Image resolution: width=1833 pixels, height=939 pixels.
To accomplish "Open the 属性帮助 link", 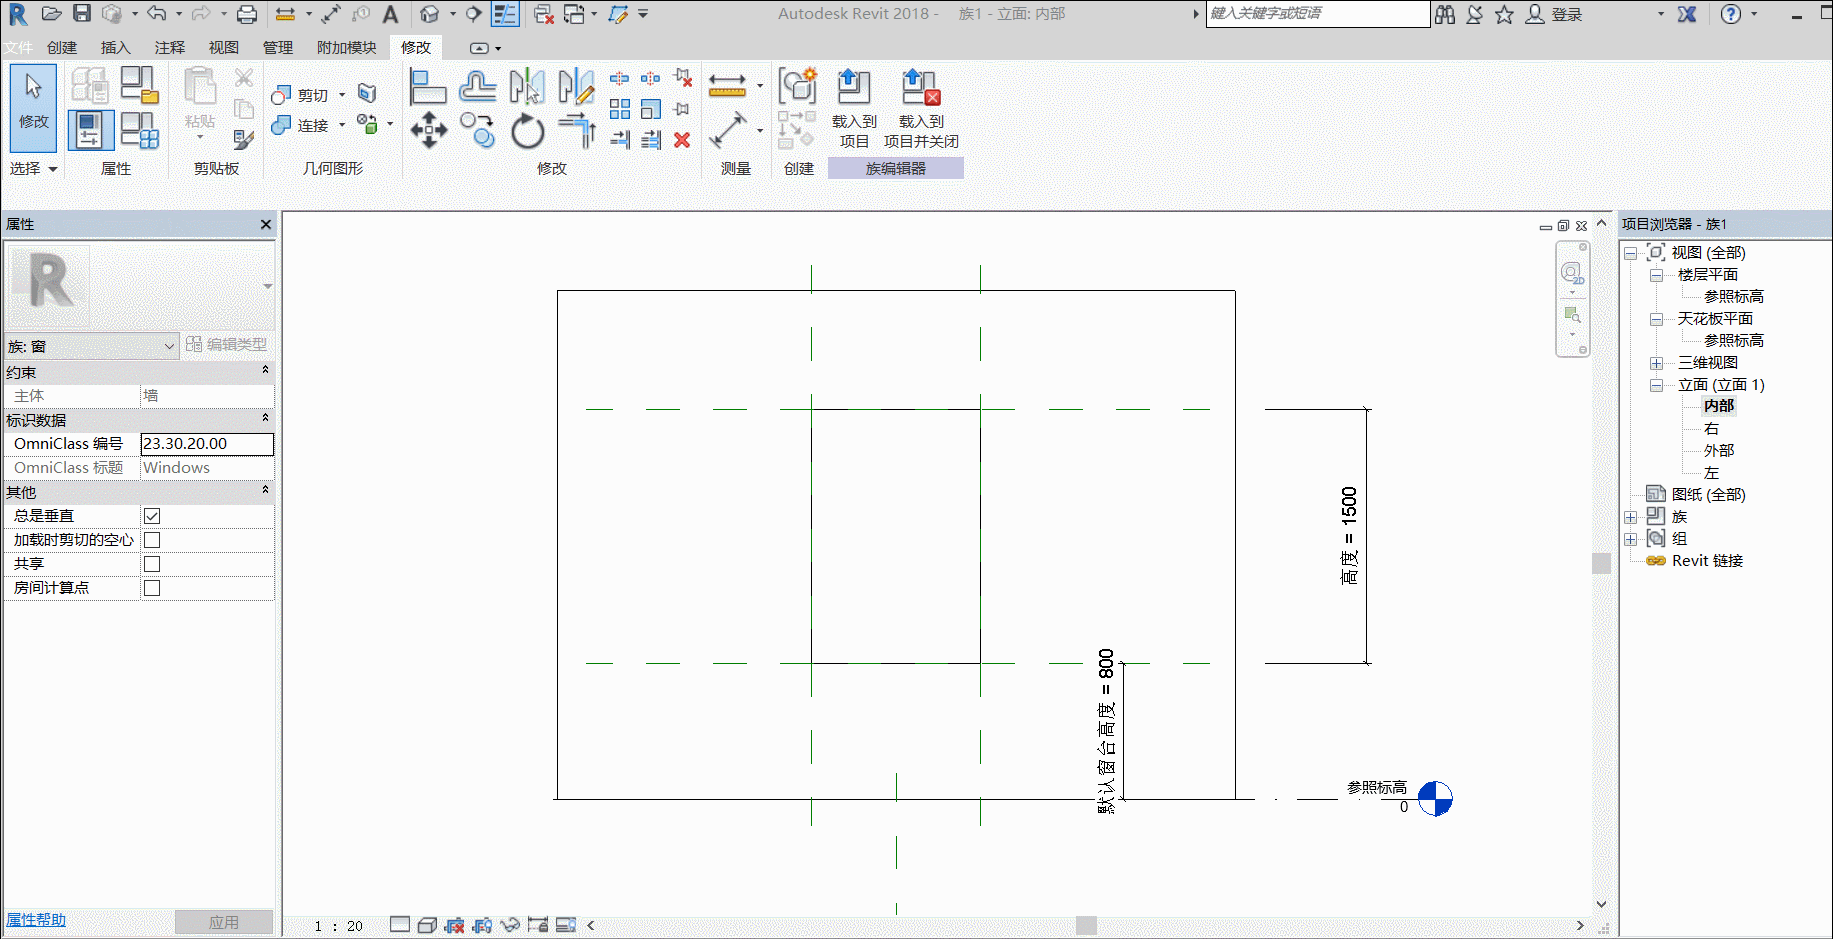I will (36, 920).
